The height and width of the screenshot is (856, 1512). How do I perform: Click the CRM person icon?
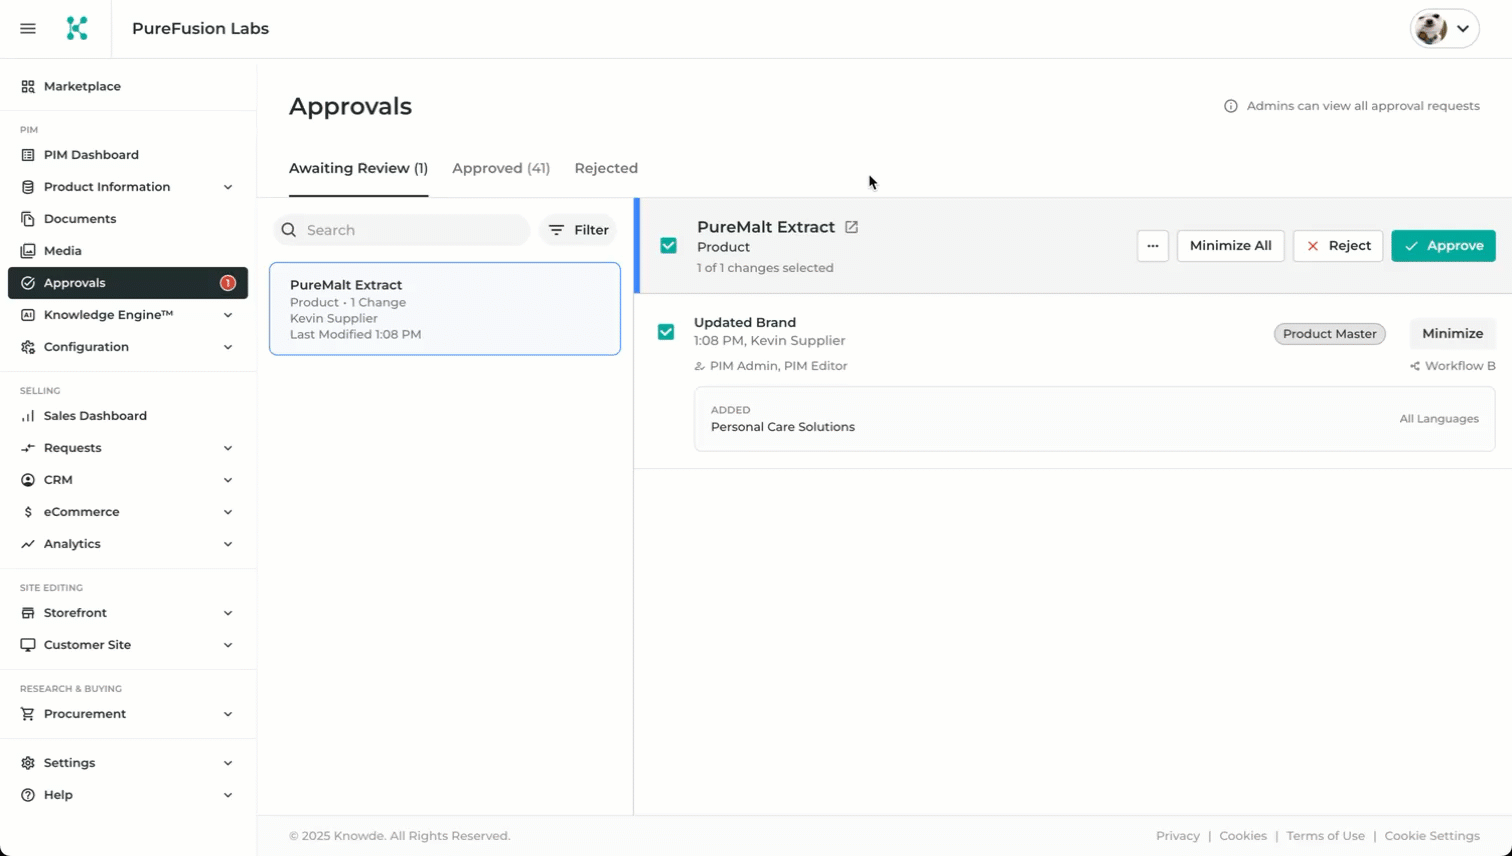tap(28, 480)
